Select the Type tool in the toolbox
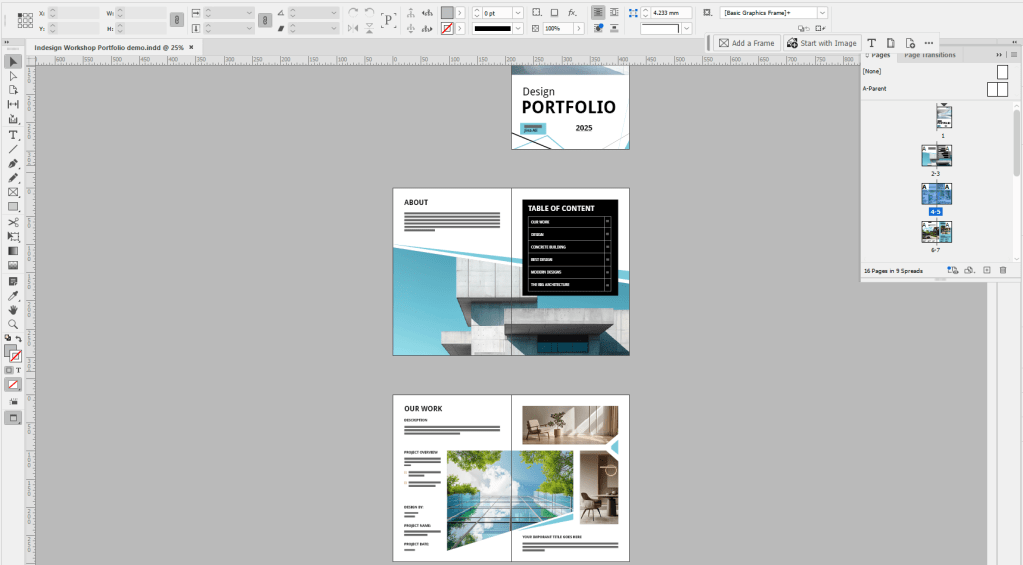Screen dimensions: 1023x565 [x=13, y=134]
